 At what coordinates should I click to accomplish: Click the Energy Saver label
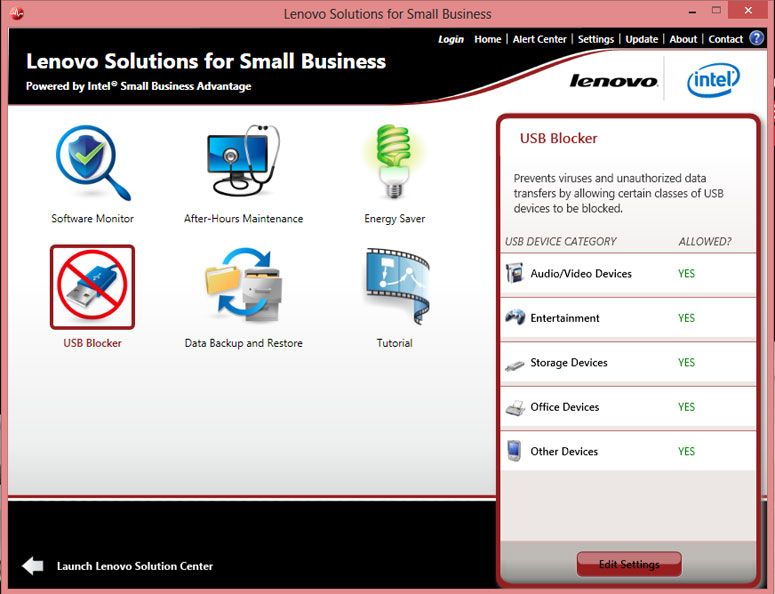click(x=394, y=218)
